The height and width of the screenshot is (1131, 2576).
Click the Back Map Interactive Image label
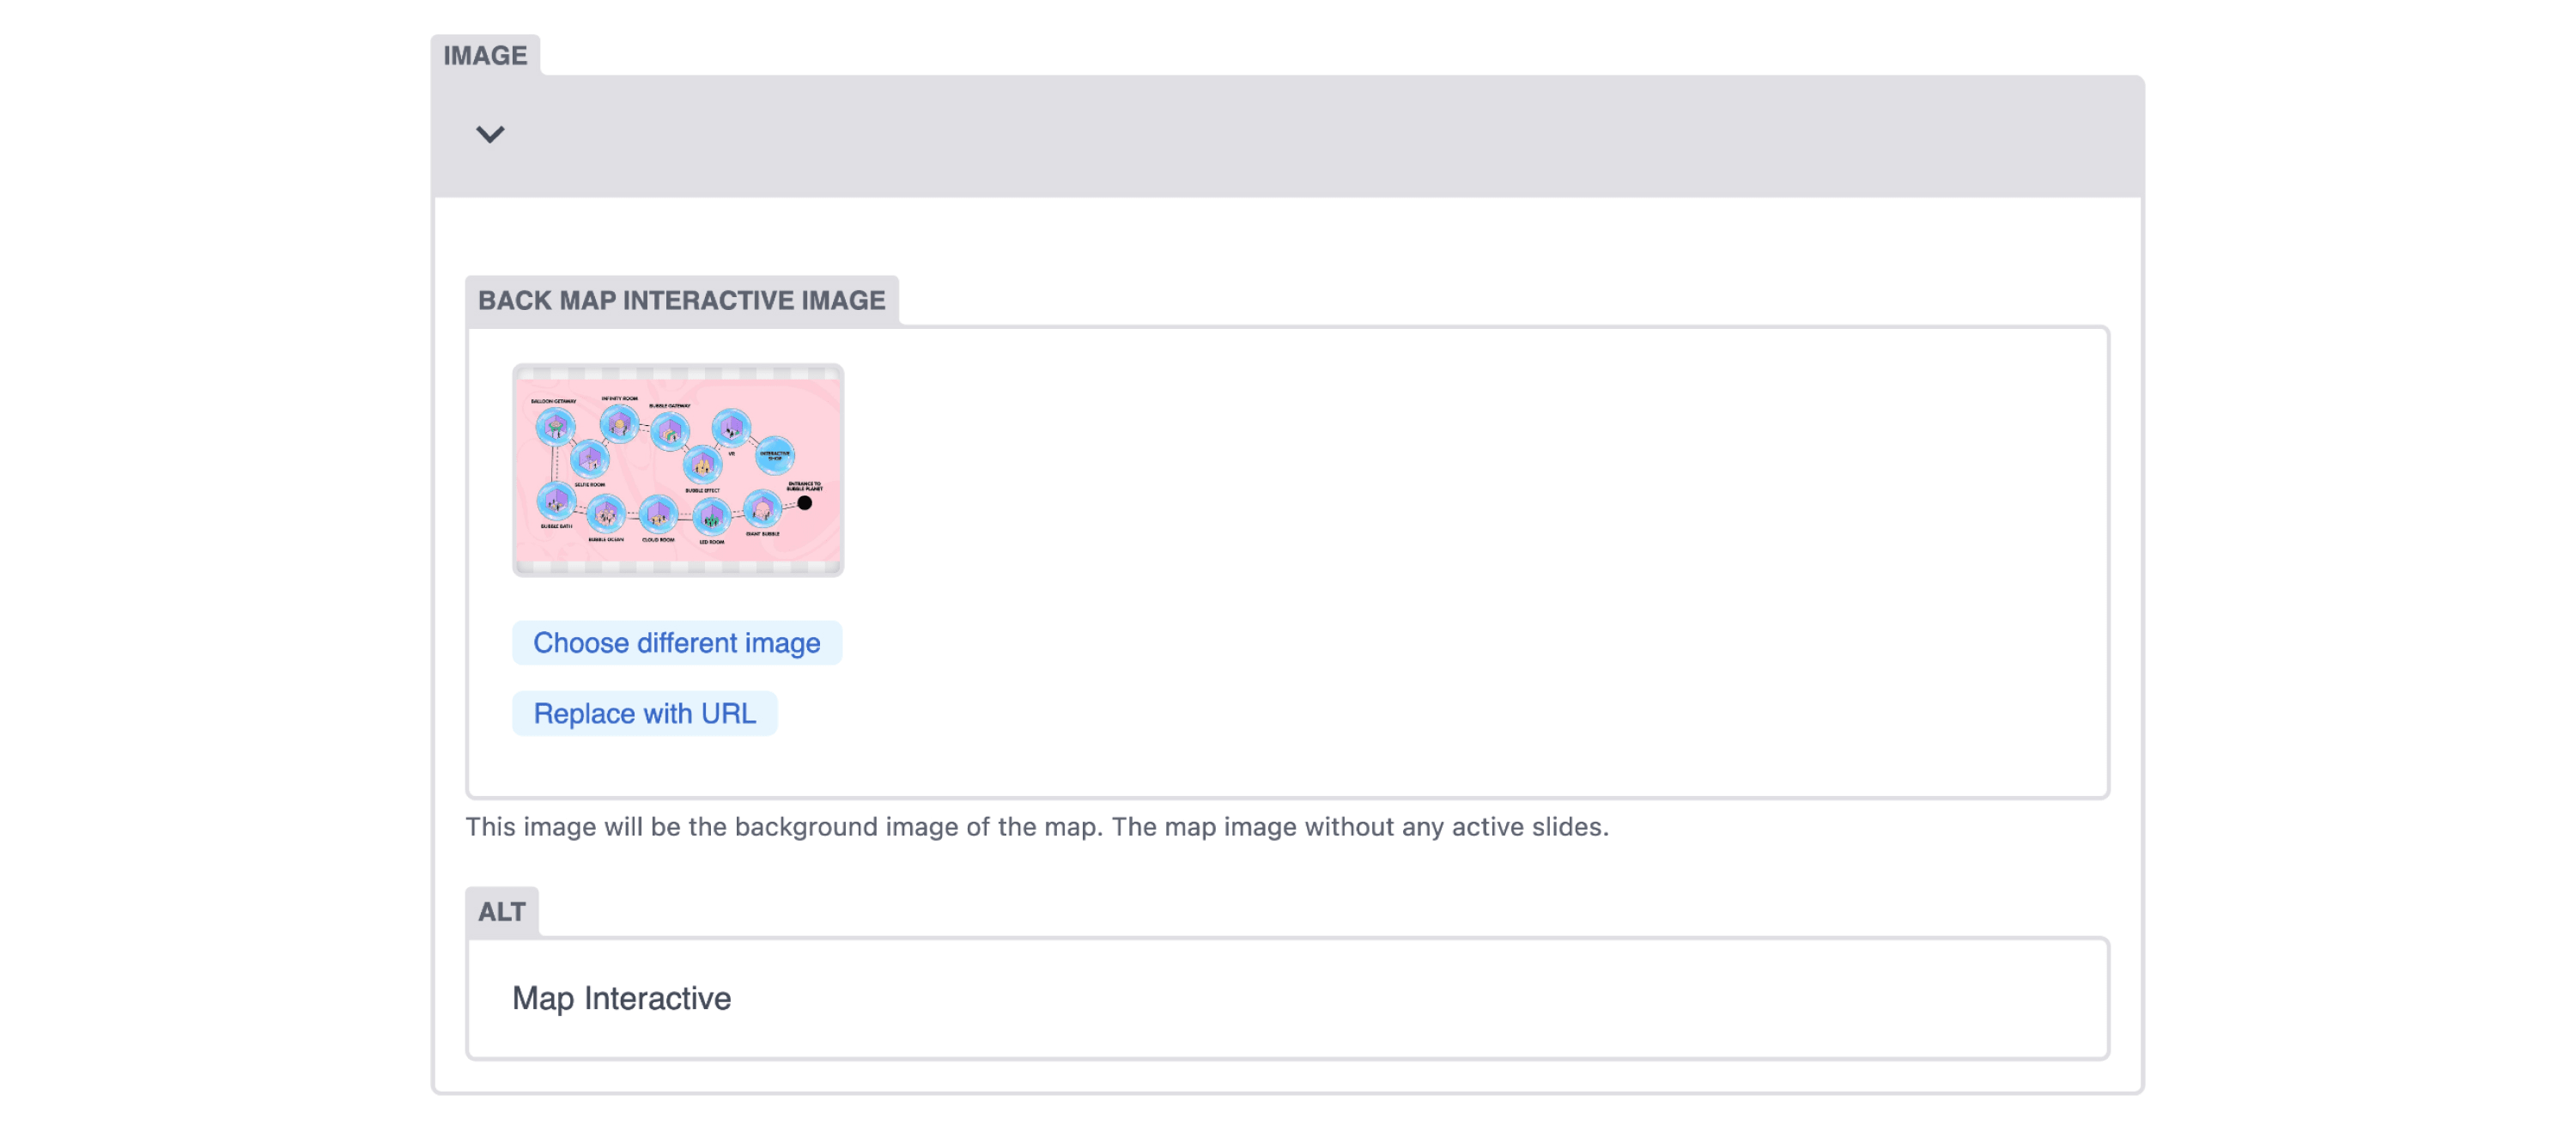tap(681, 300)
